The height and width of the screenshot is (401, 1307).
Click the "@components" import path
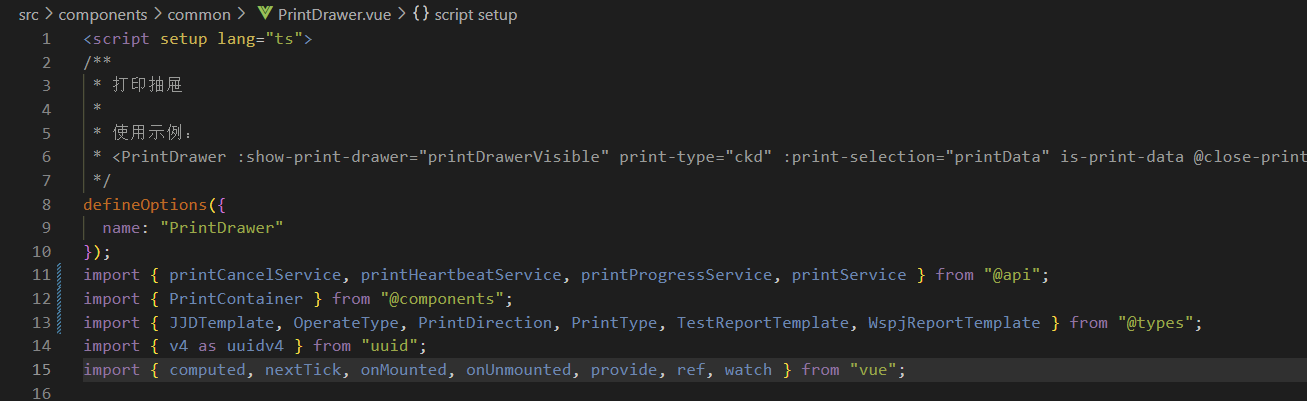coord(442,299)
